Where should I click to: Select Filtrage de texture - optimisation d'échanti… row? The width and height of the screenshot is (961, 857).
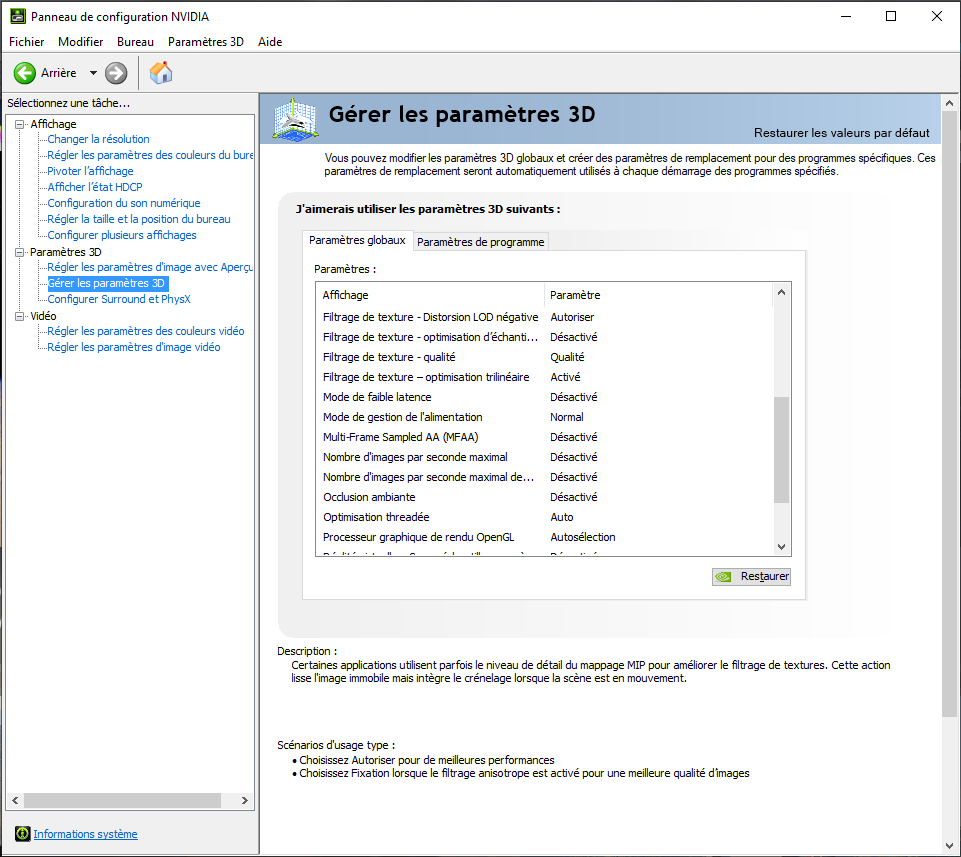click(545, 337)
